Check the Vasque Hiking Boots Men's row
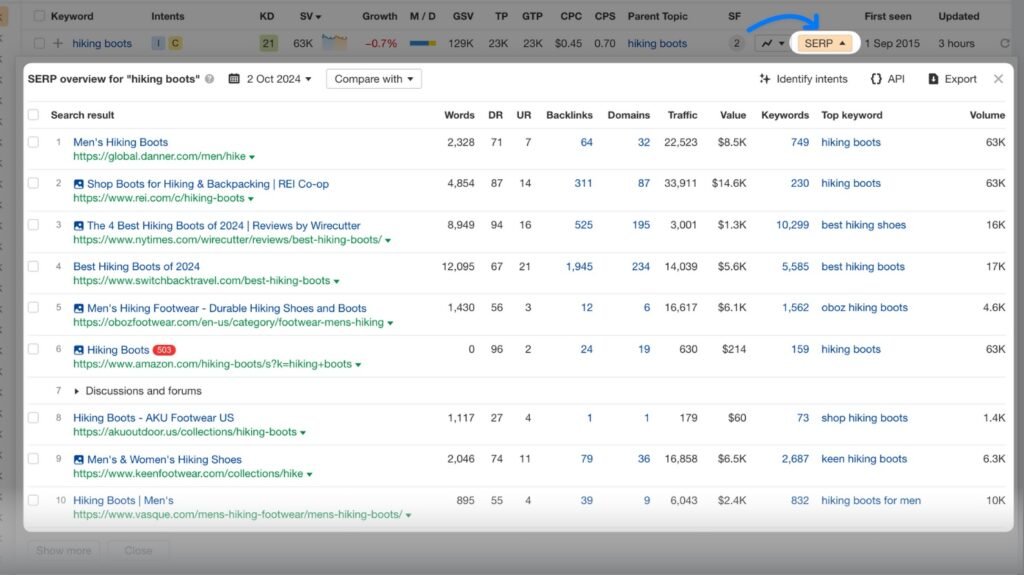 [33, 500]
